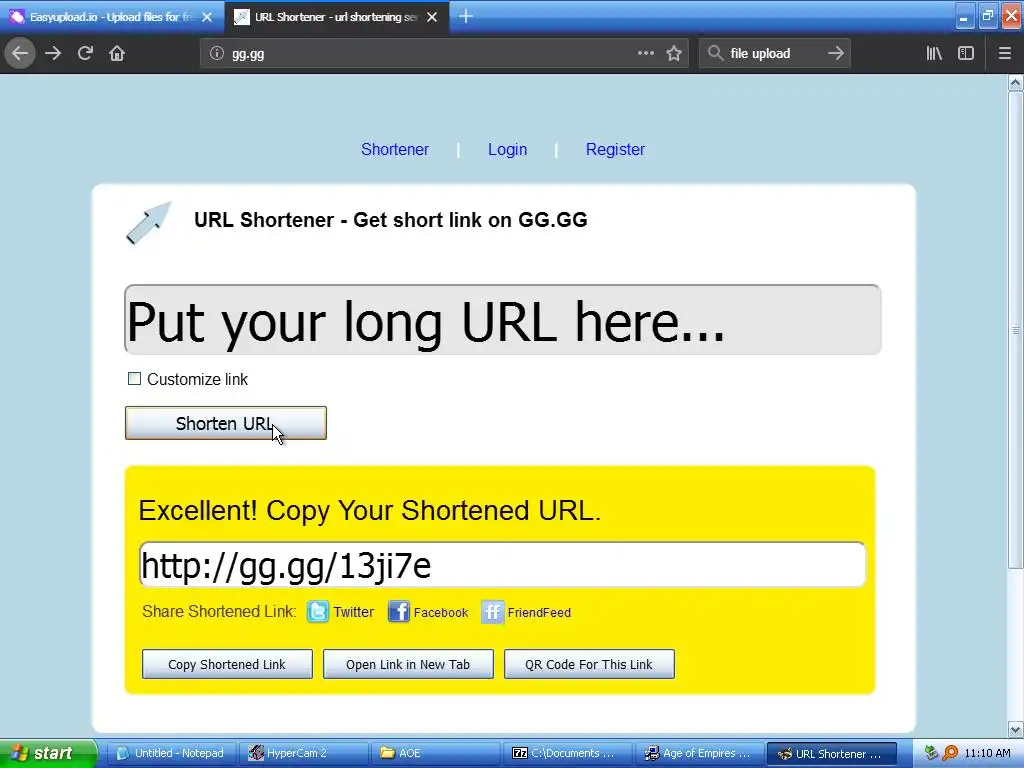
Task: Switch to HyperCam 2 in taskbar
Action: point(302,753)
